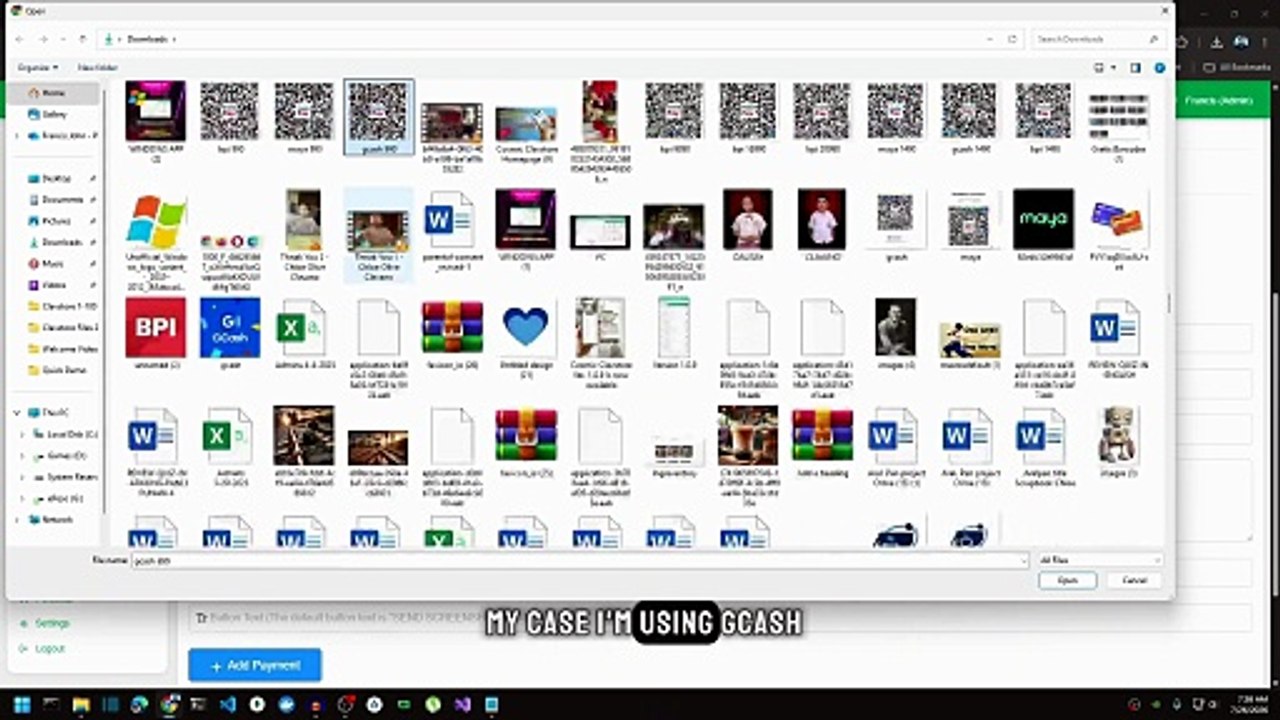The height and width of the screenshot is (720, 1280).
Task: Open All Bookmarks in the browser
Action: click(x=1237, y=68)
